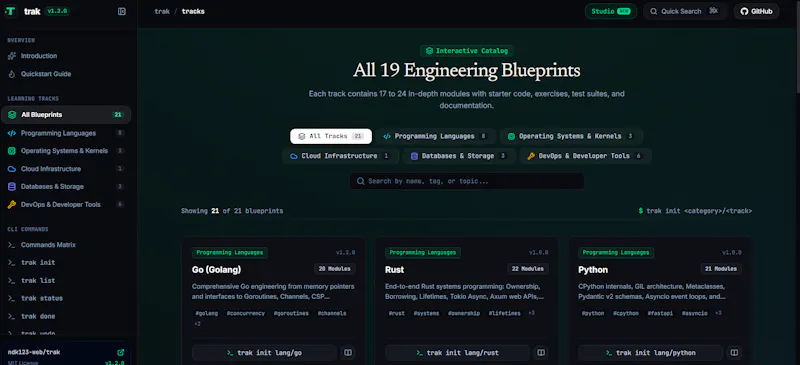Click the chip icon beside sidebar Operating Systems
Viewport: 800px width, 365px height.
[x=12, y=151]
